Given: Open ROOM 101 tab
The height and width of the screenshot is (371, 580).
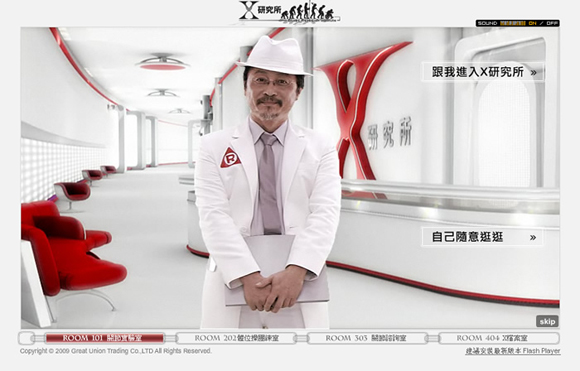Looking at the screenshot, I should tap(104, 338).
